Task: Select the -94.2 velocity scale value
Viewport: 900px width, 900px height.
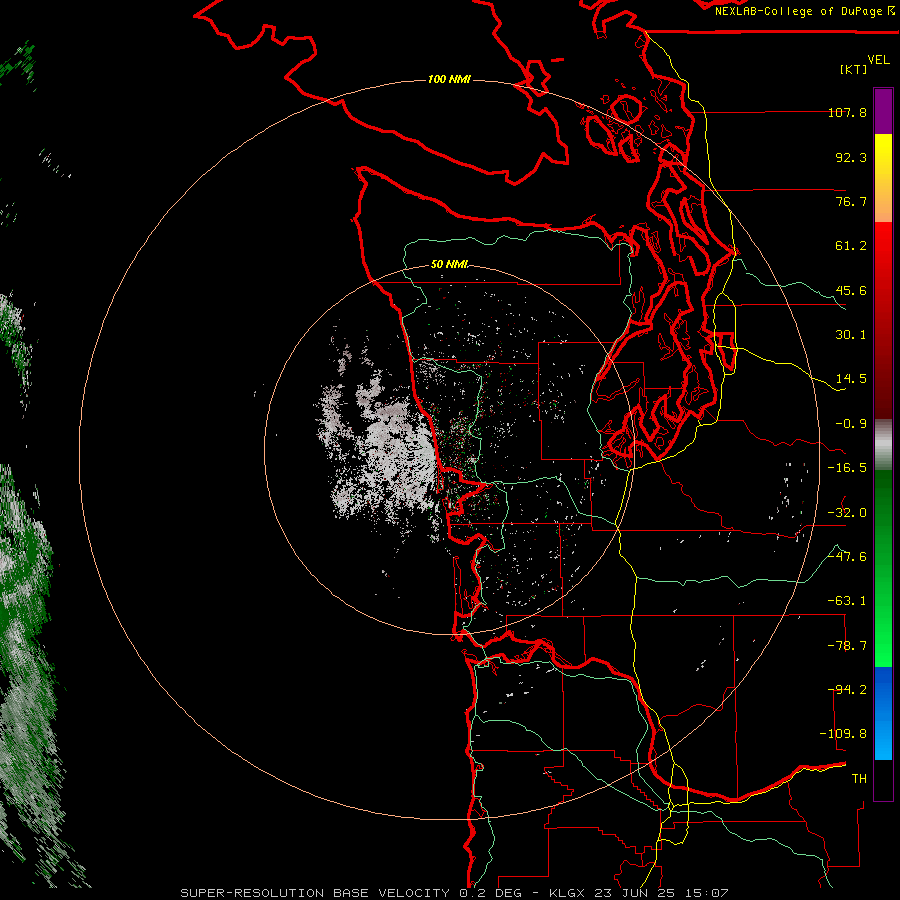Action: tap(847, 690)
